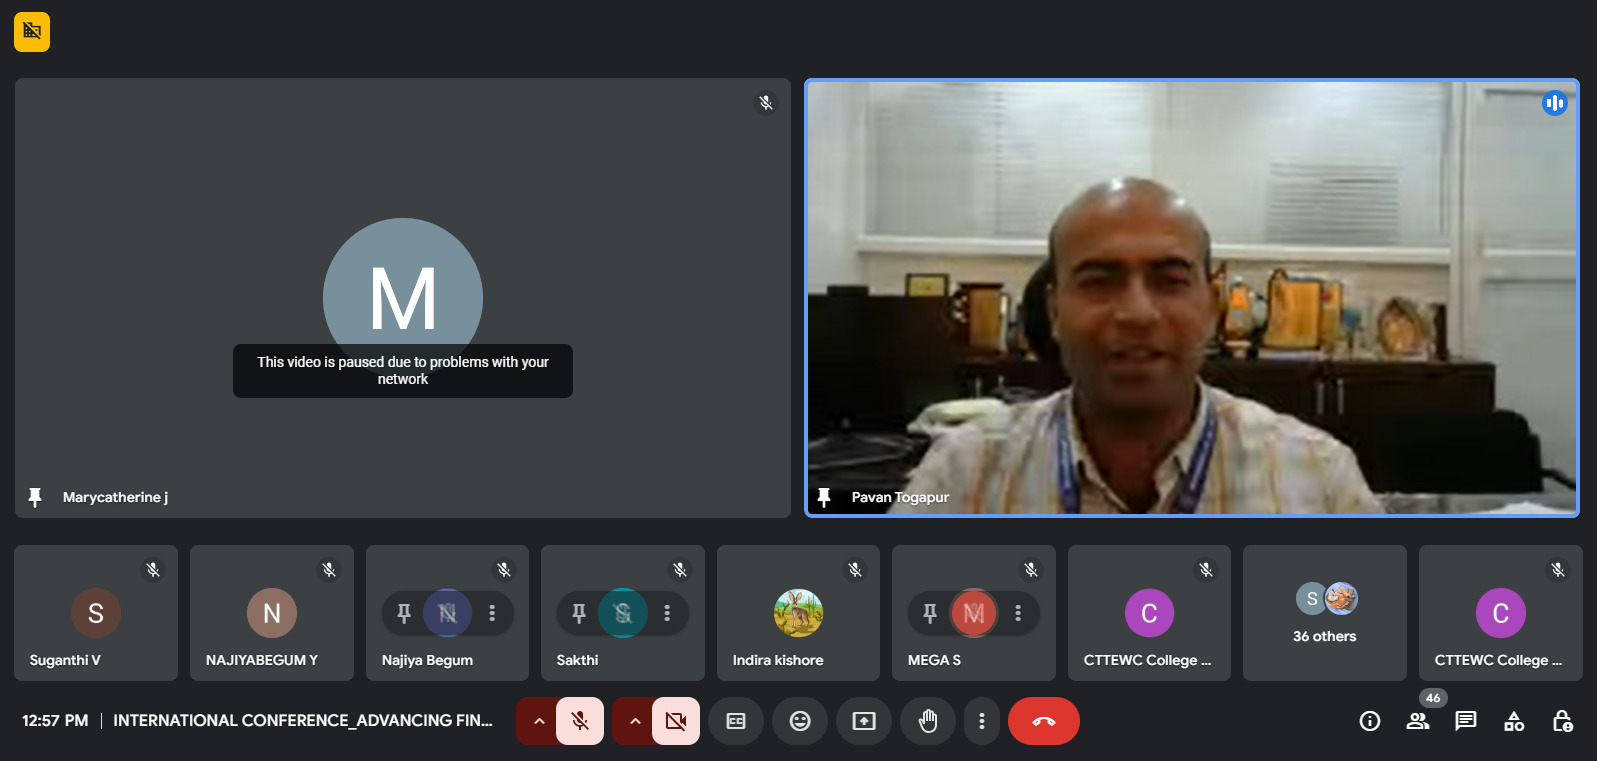Click muted mic icon on Najiya Begum tile
Image resolution: width=1597 pixels, height=761 pixels.
click(504, 570)
